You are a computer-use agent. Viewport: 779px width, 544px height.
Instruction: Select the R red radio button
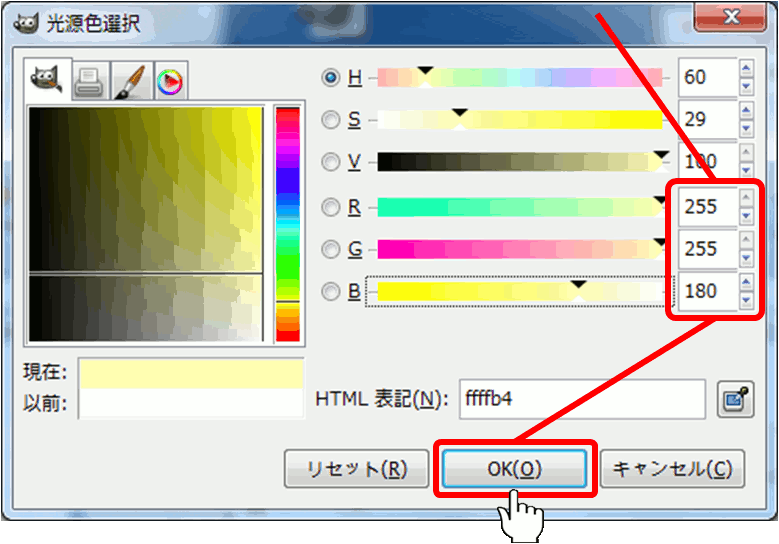tap(331, 207)
